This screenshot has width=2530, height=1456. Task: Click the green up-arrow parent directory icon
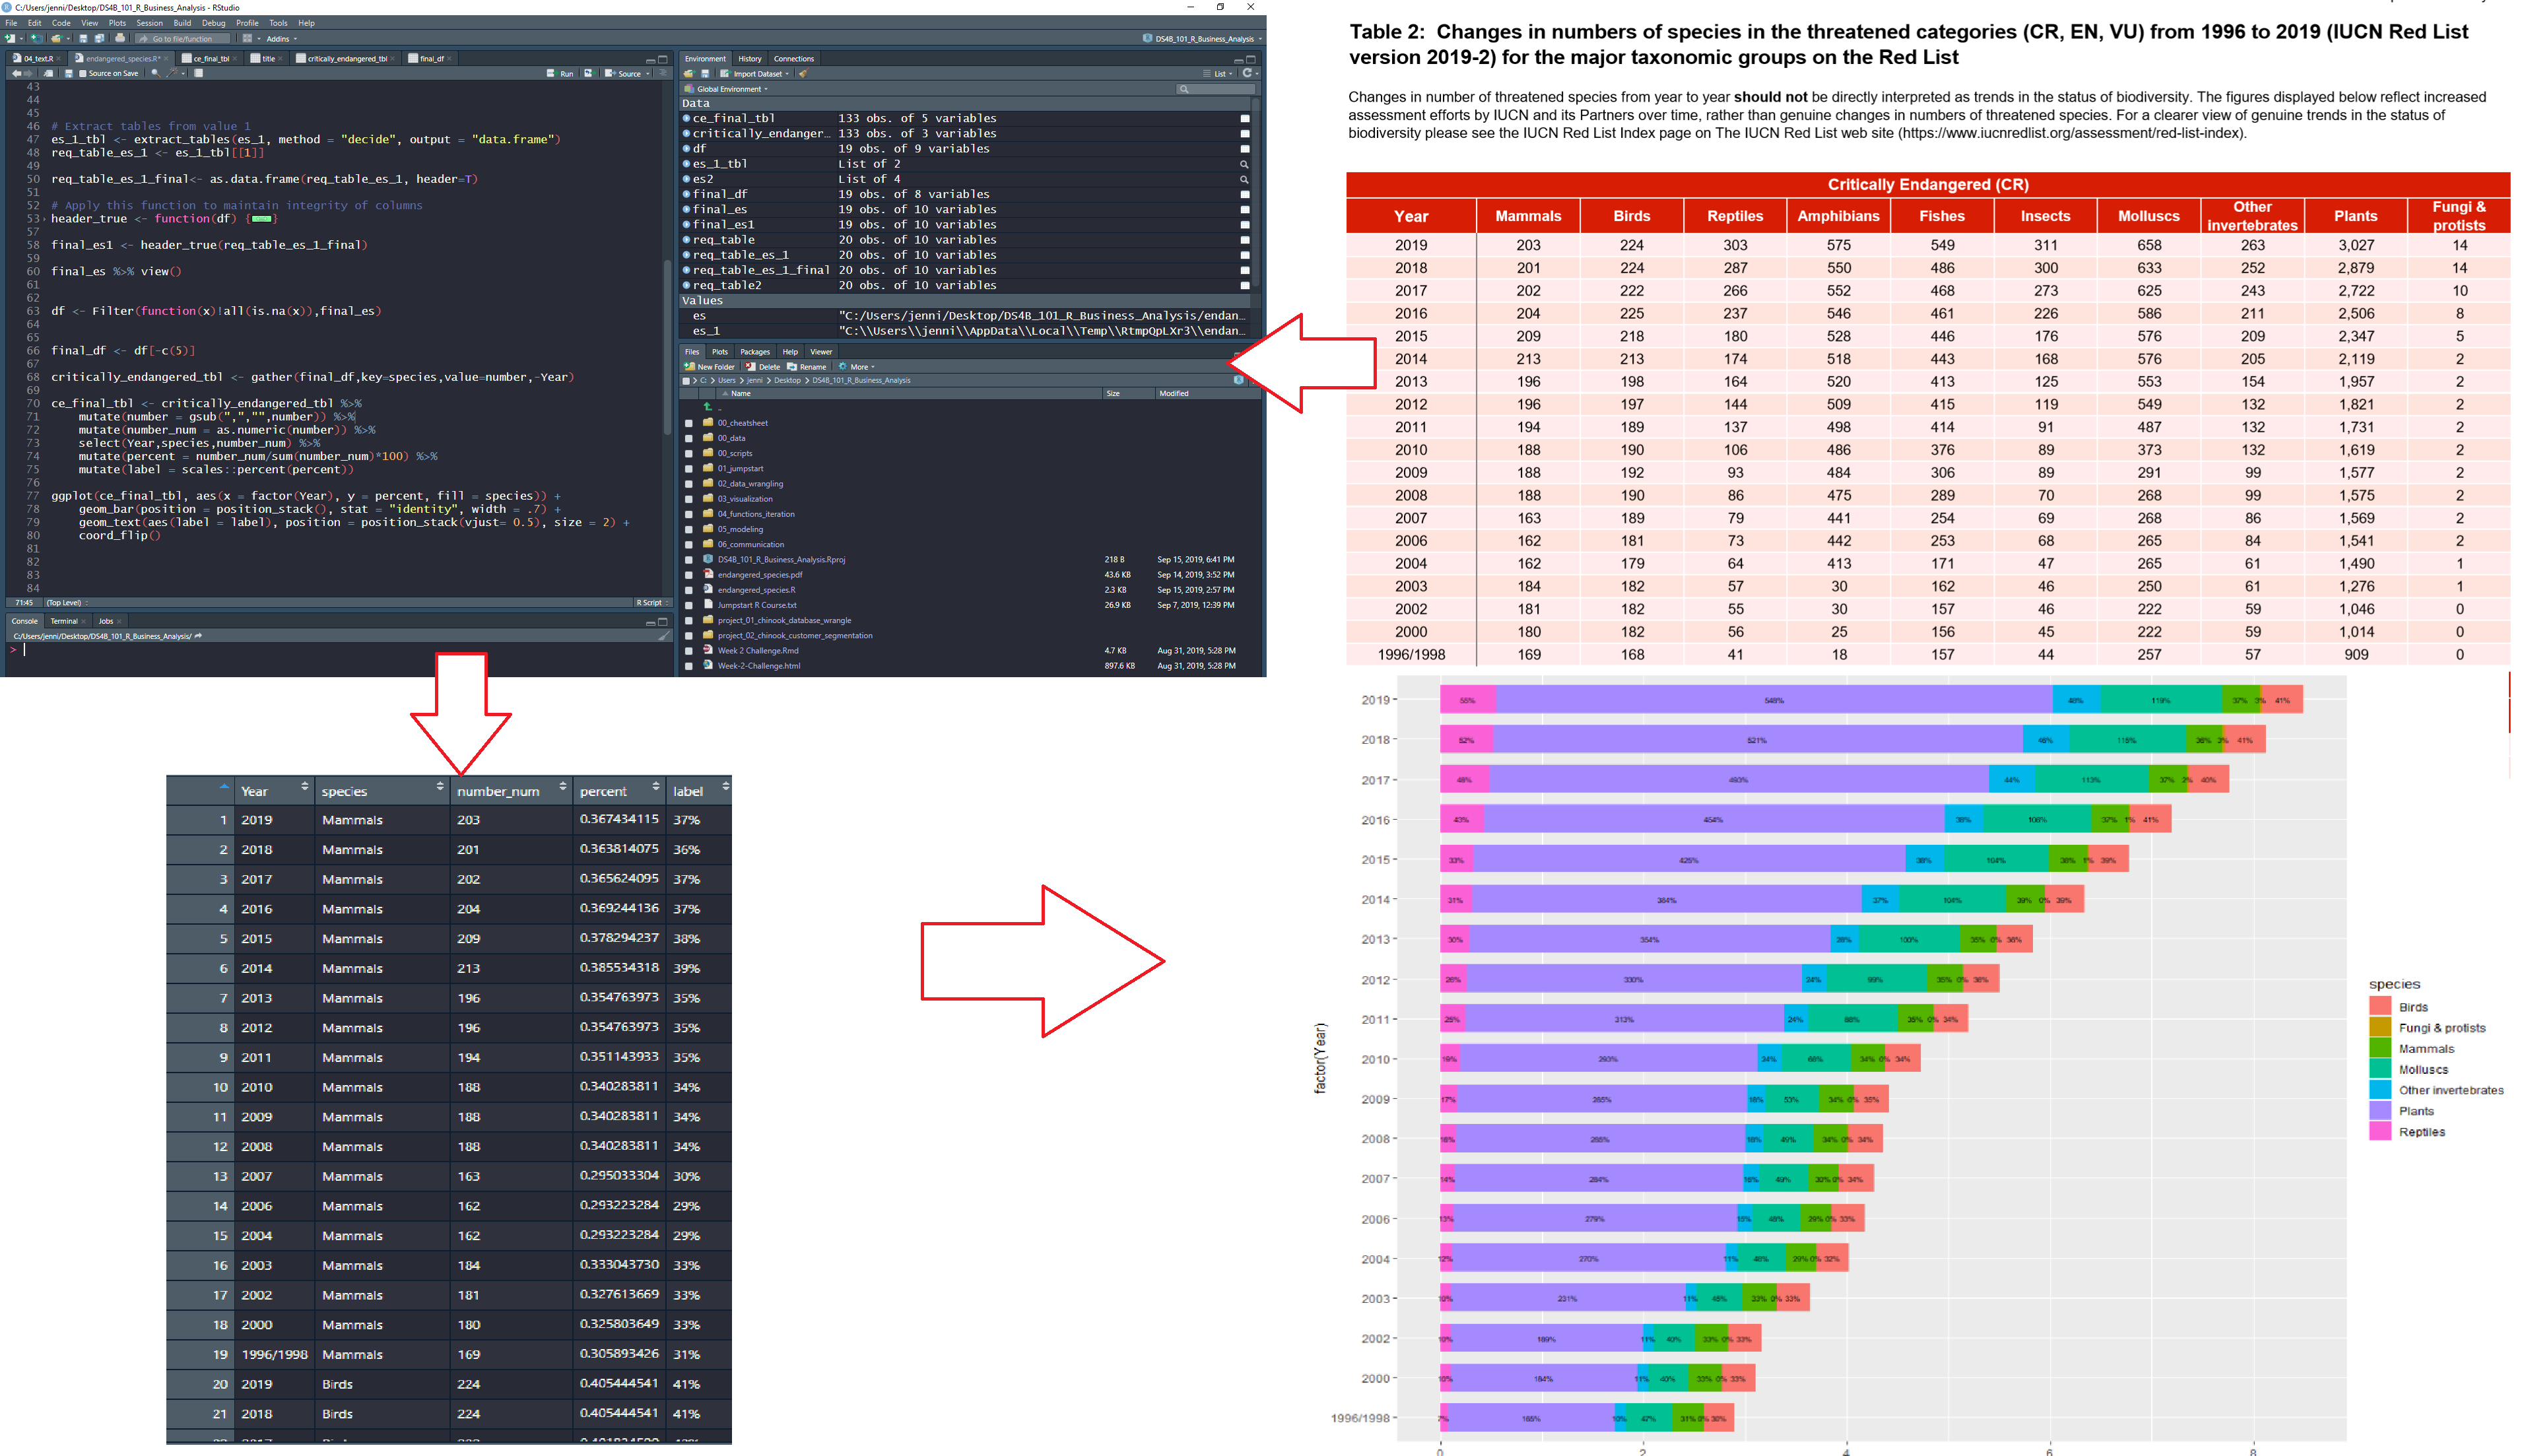click(707, 407)
